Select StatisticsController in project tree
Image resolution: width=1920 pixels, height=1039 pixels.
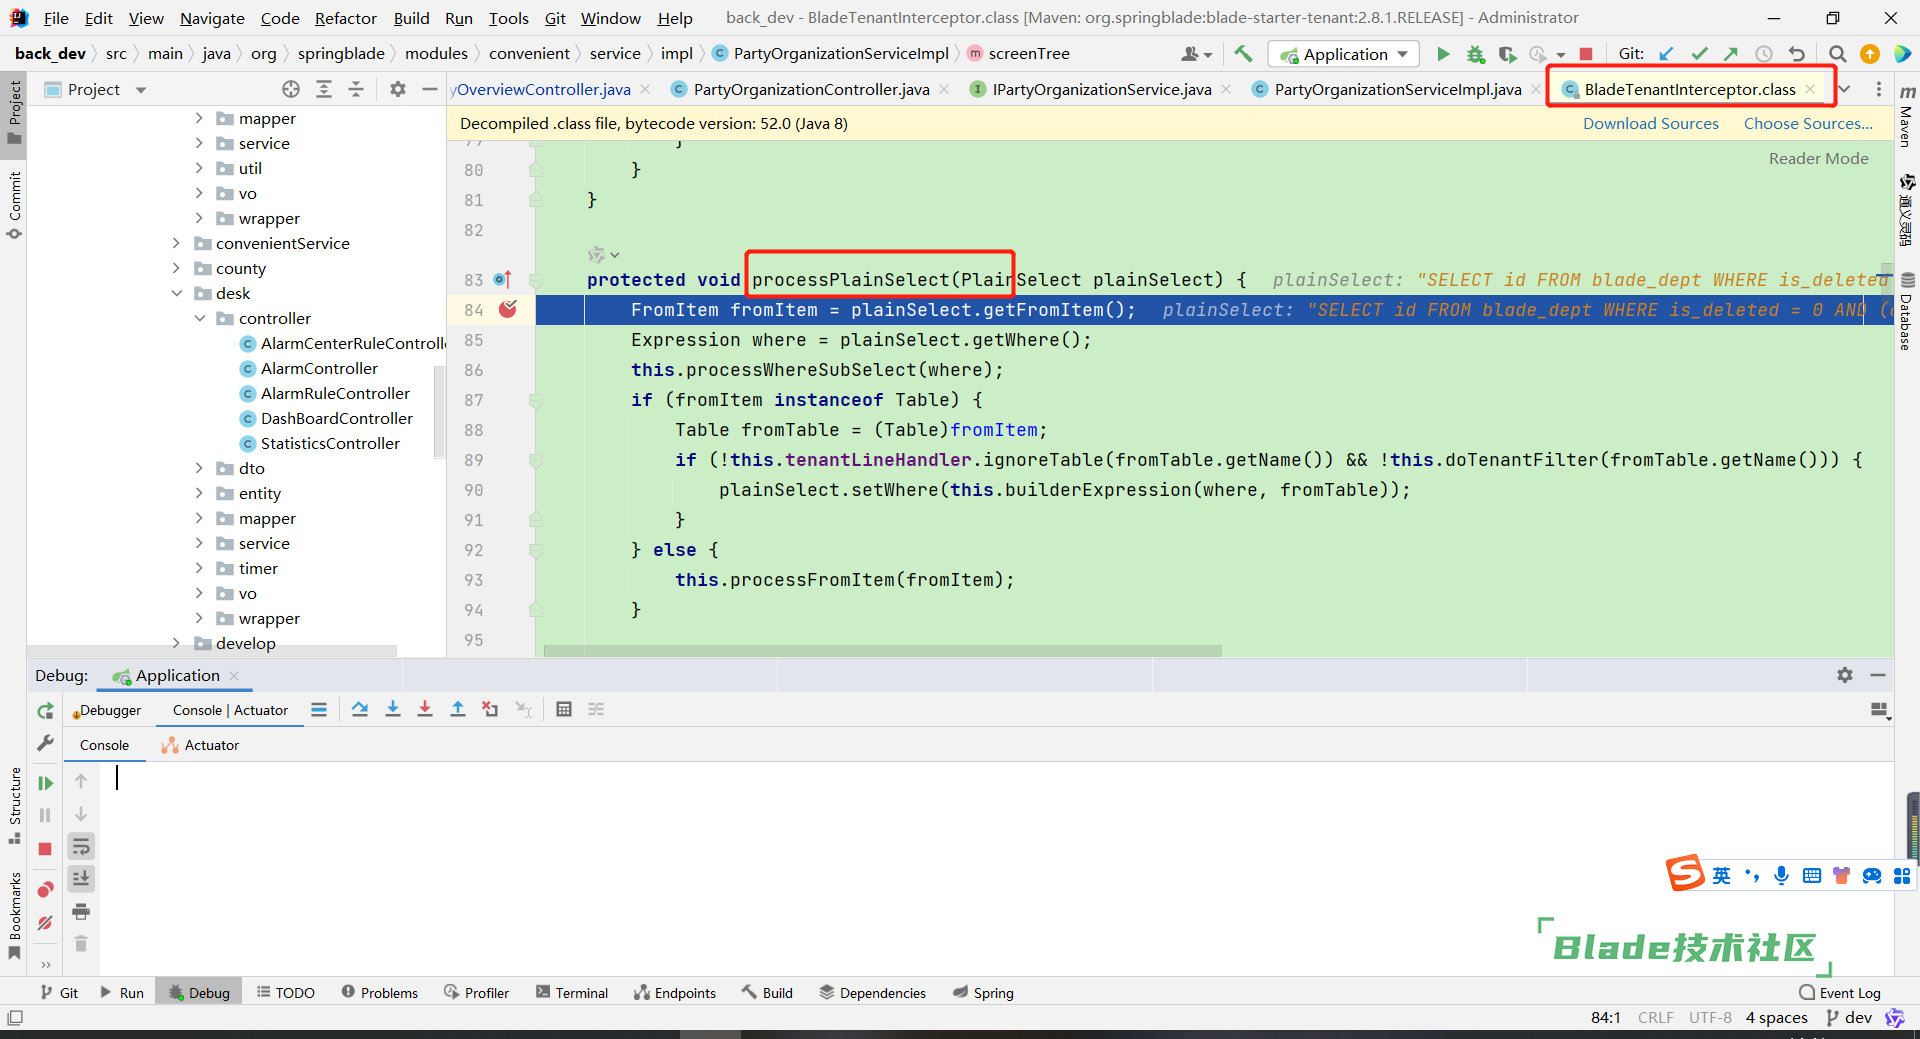coord(330,443)
